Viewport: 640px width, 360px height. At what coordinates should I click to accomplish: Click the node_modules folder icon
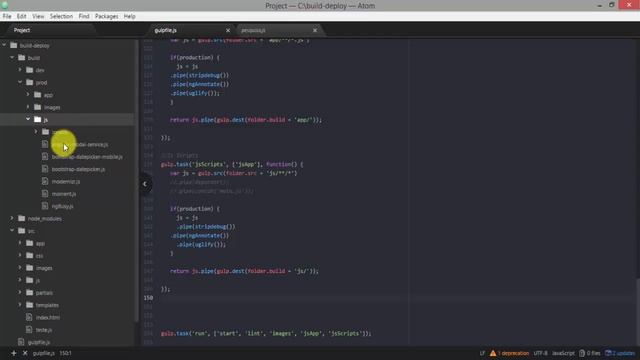(x=22, y=218)
